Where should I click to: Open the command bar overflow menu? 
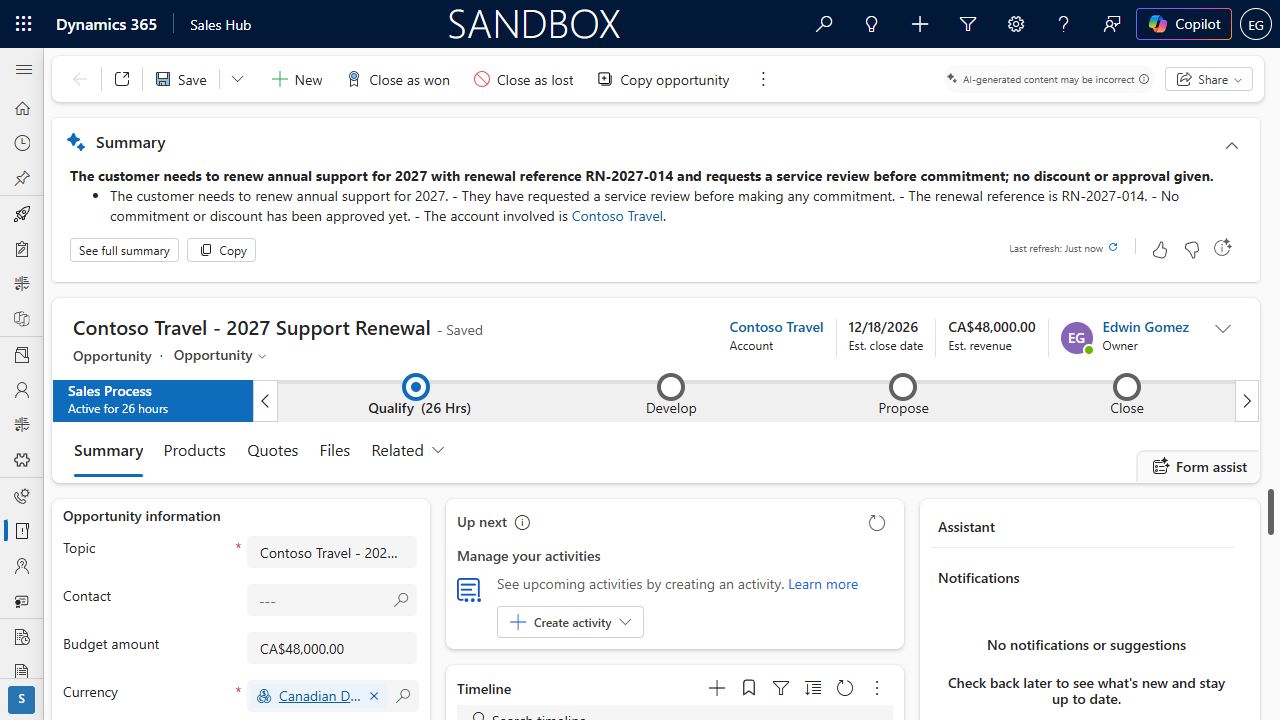pos(763,79)
